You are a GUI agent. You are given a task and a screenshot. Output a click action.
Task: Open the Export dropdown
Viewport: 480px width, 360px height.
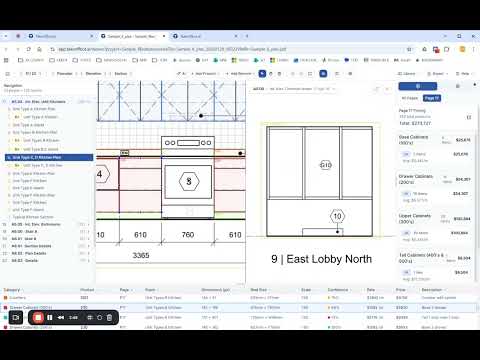(438, 74)
